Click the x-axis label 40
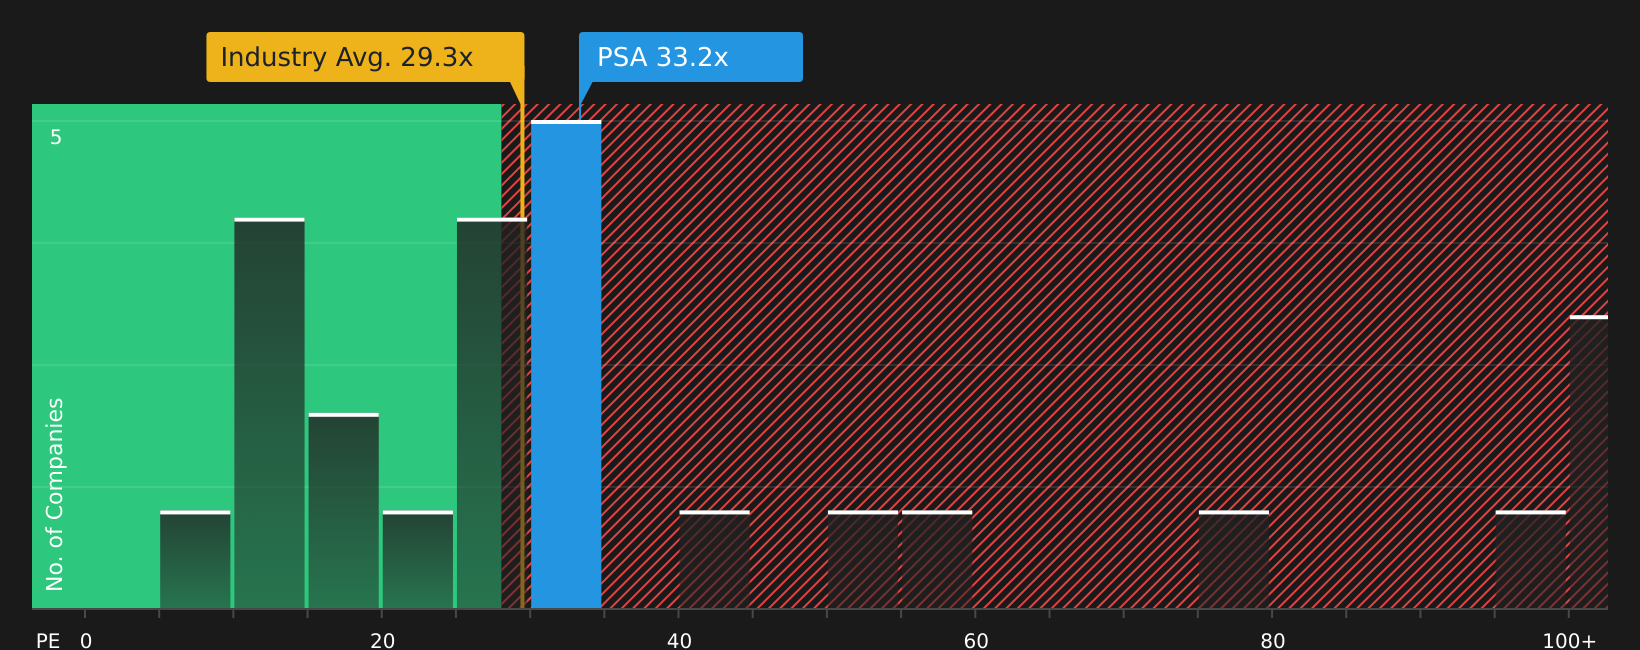Screen dimensions: 1640x650 click(679, 641)
